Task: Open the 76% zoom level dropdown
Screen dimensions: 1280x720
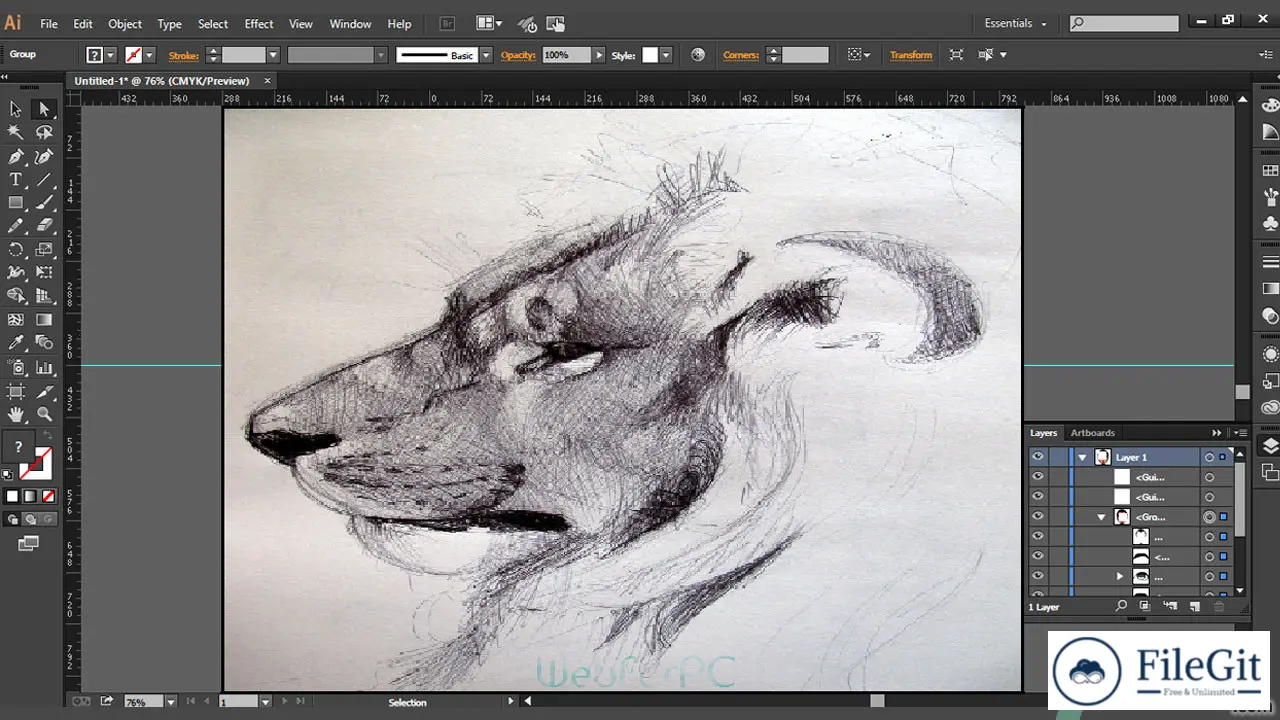Action: click(x=170, y=702)
